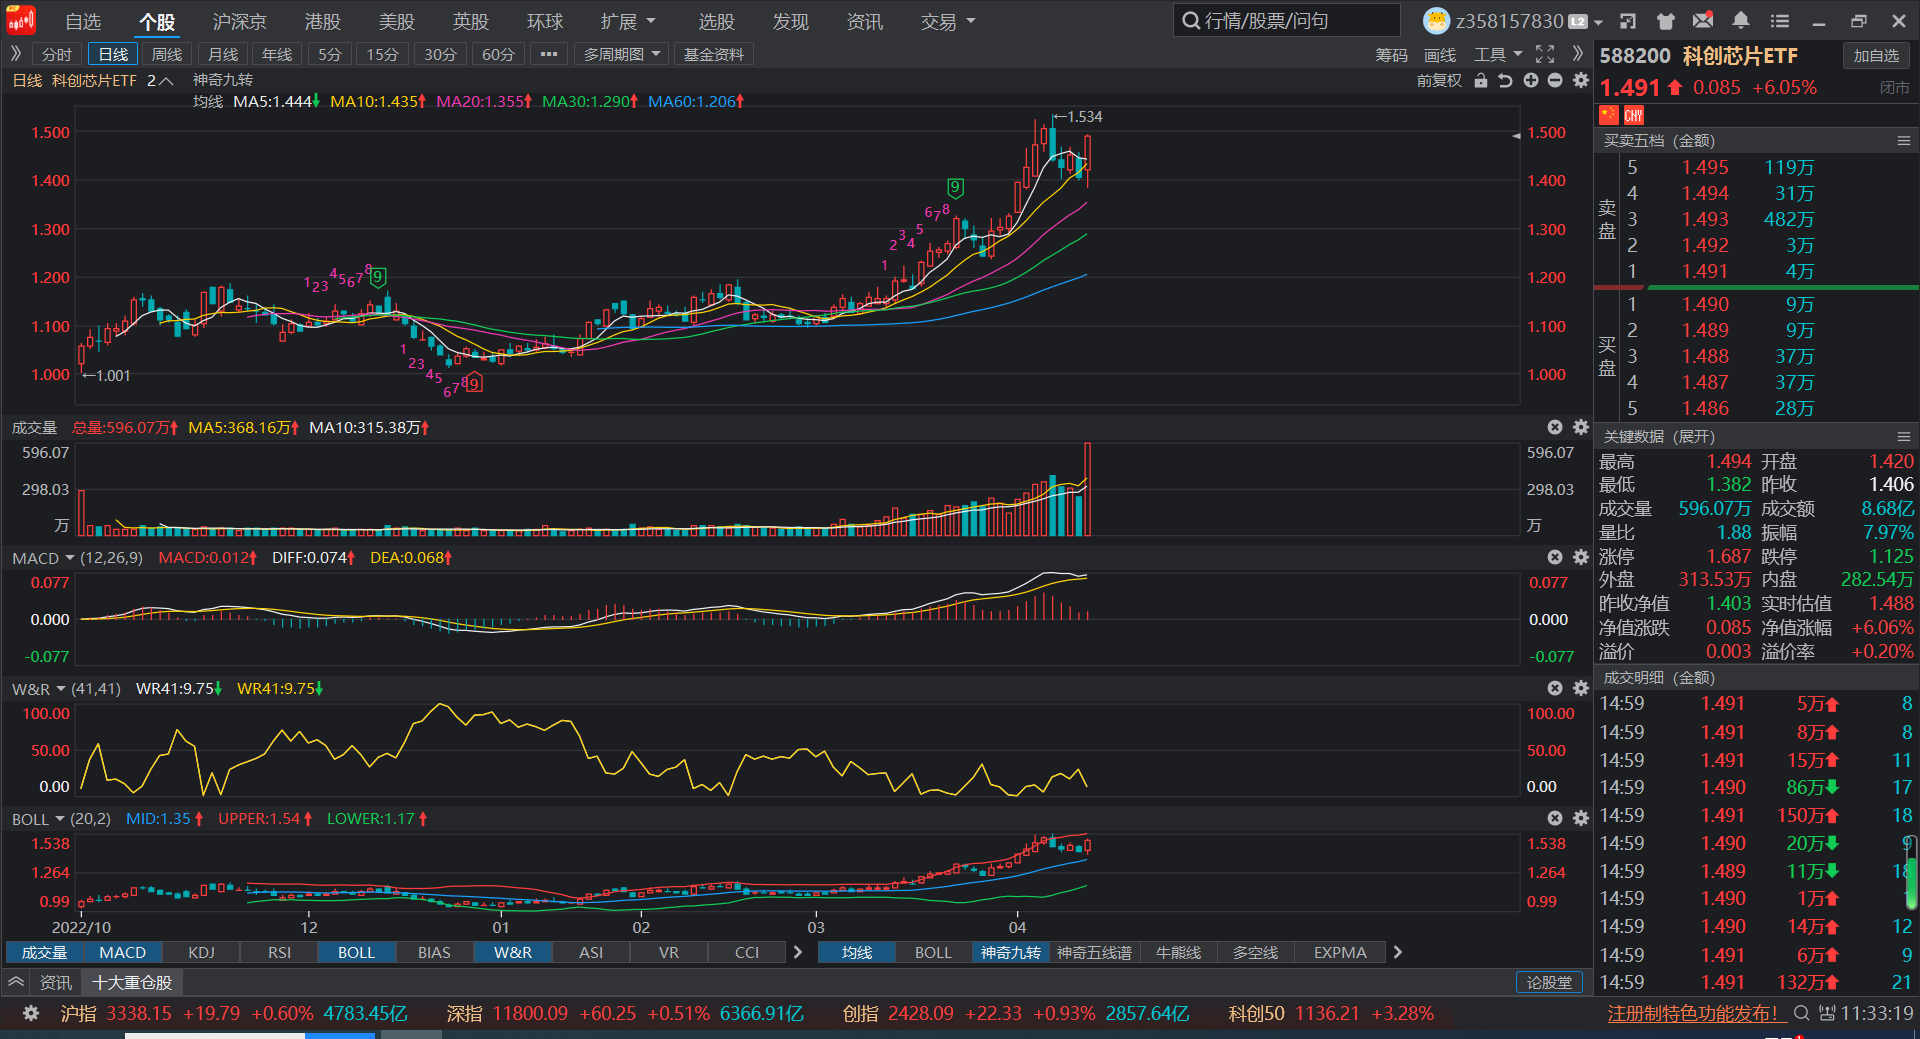Toggle the W&R indicator tab
The image size is (1920, 1039).
click(513, 952)
